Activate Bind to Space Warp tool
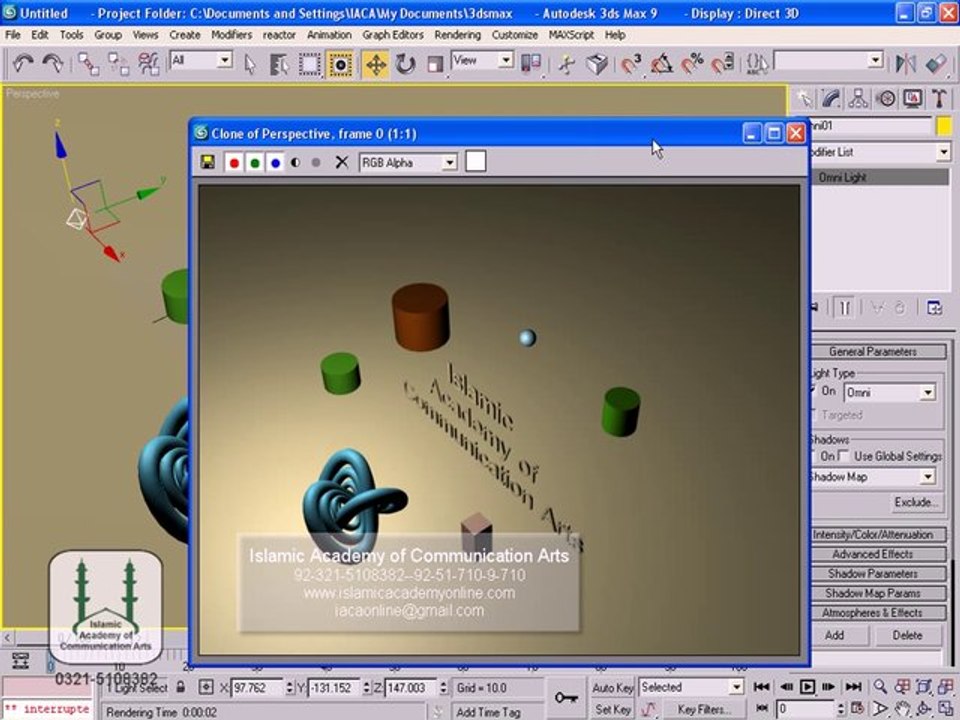 (x=148, y=64)
